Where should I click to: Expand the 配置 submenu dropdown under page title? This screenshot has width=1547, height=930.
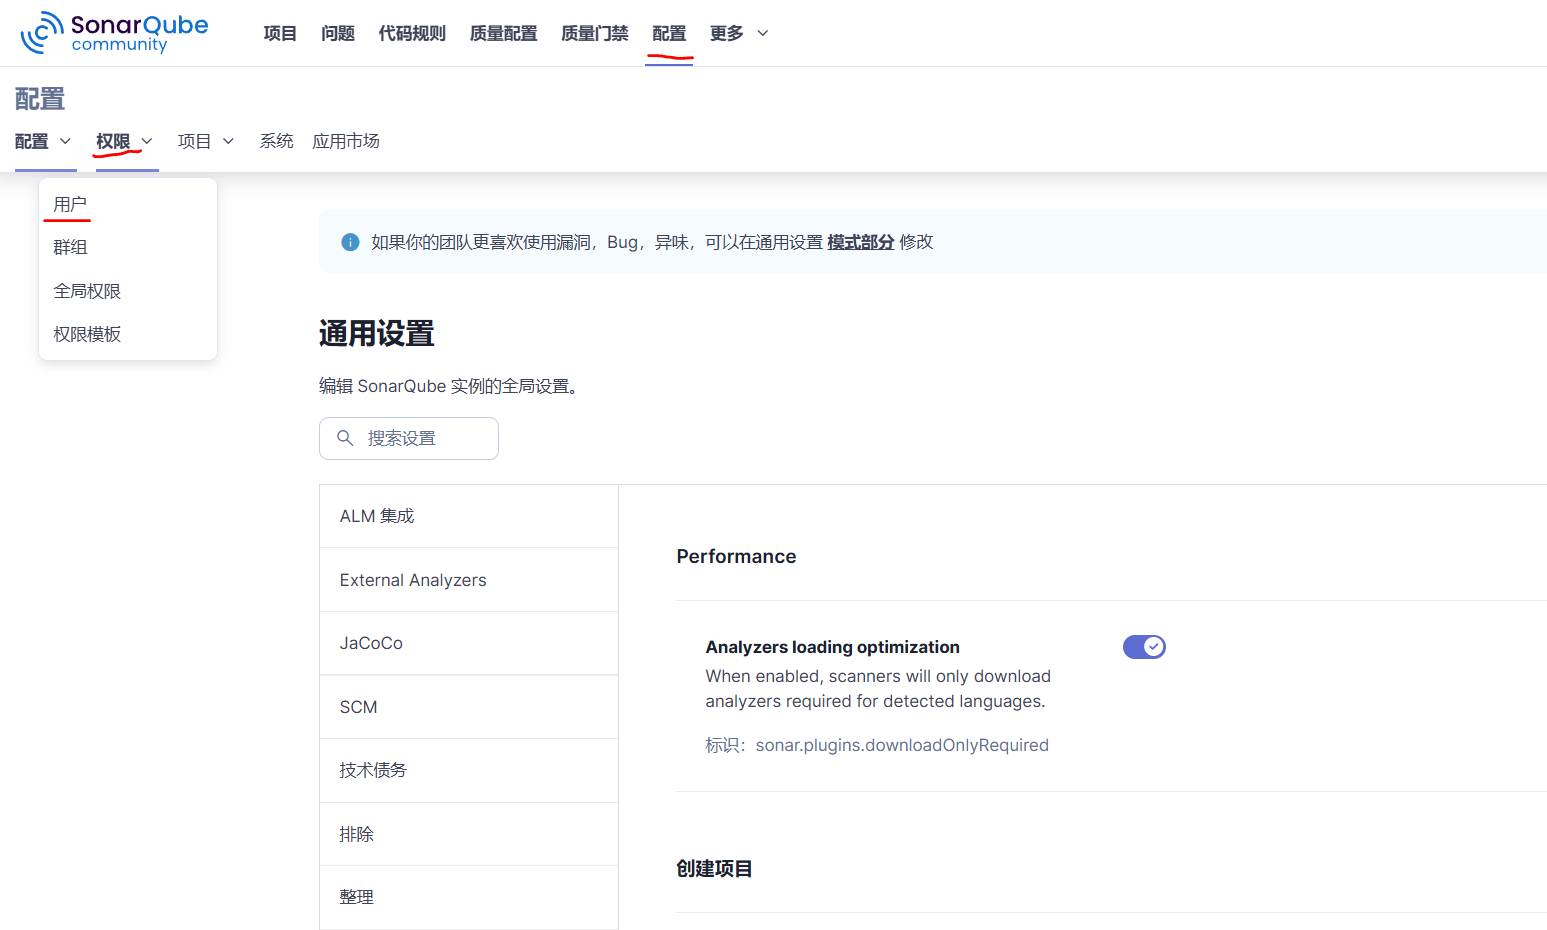click(x=43, y=141)
